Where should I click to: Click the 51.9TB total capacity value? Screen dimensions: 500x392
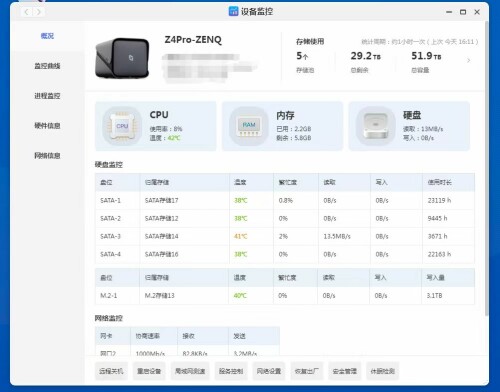[x=426, y=56]
